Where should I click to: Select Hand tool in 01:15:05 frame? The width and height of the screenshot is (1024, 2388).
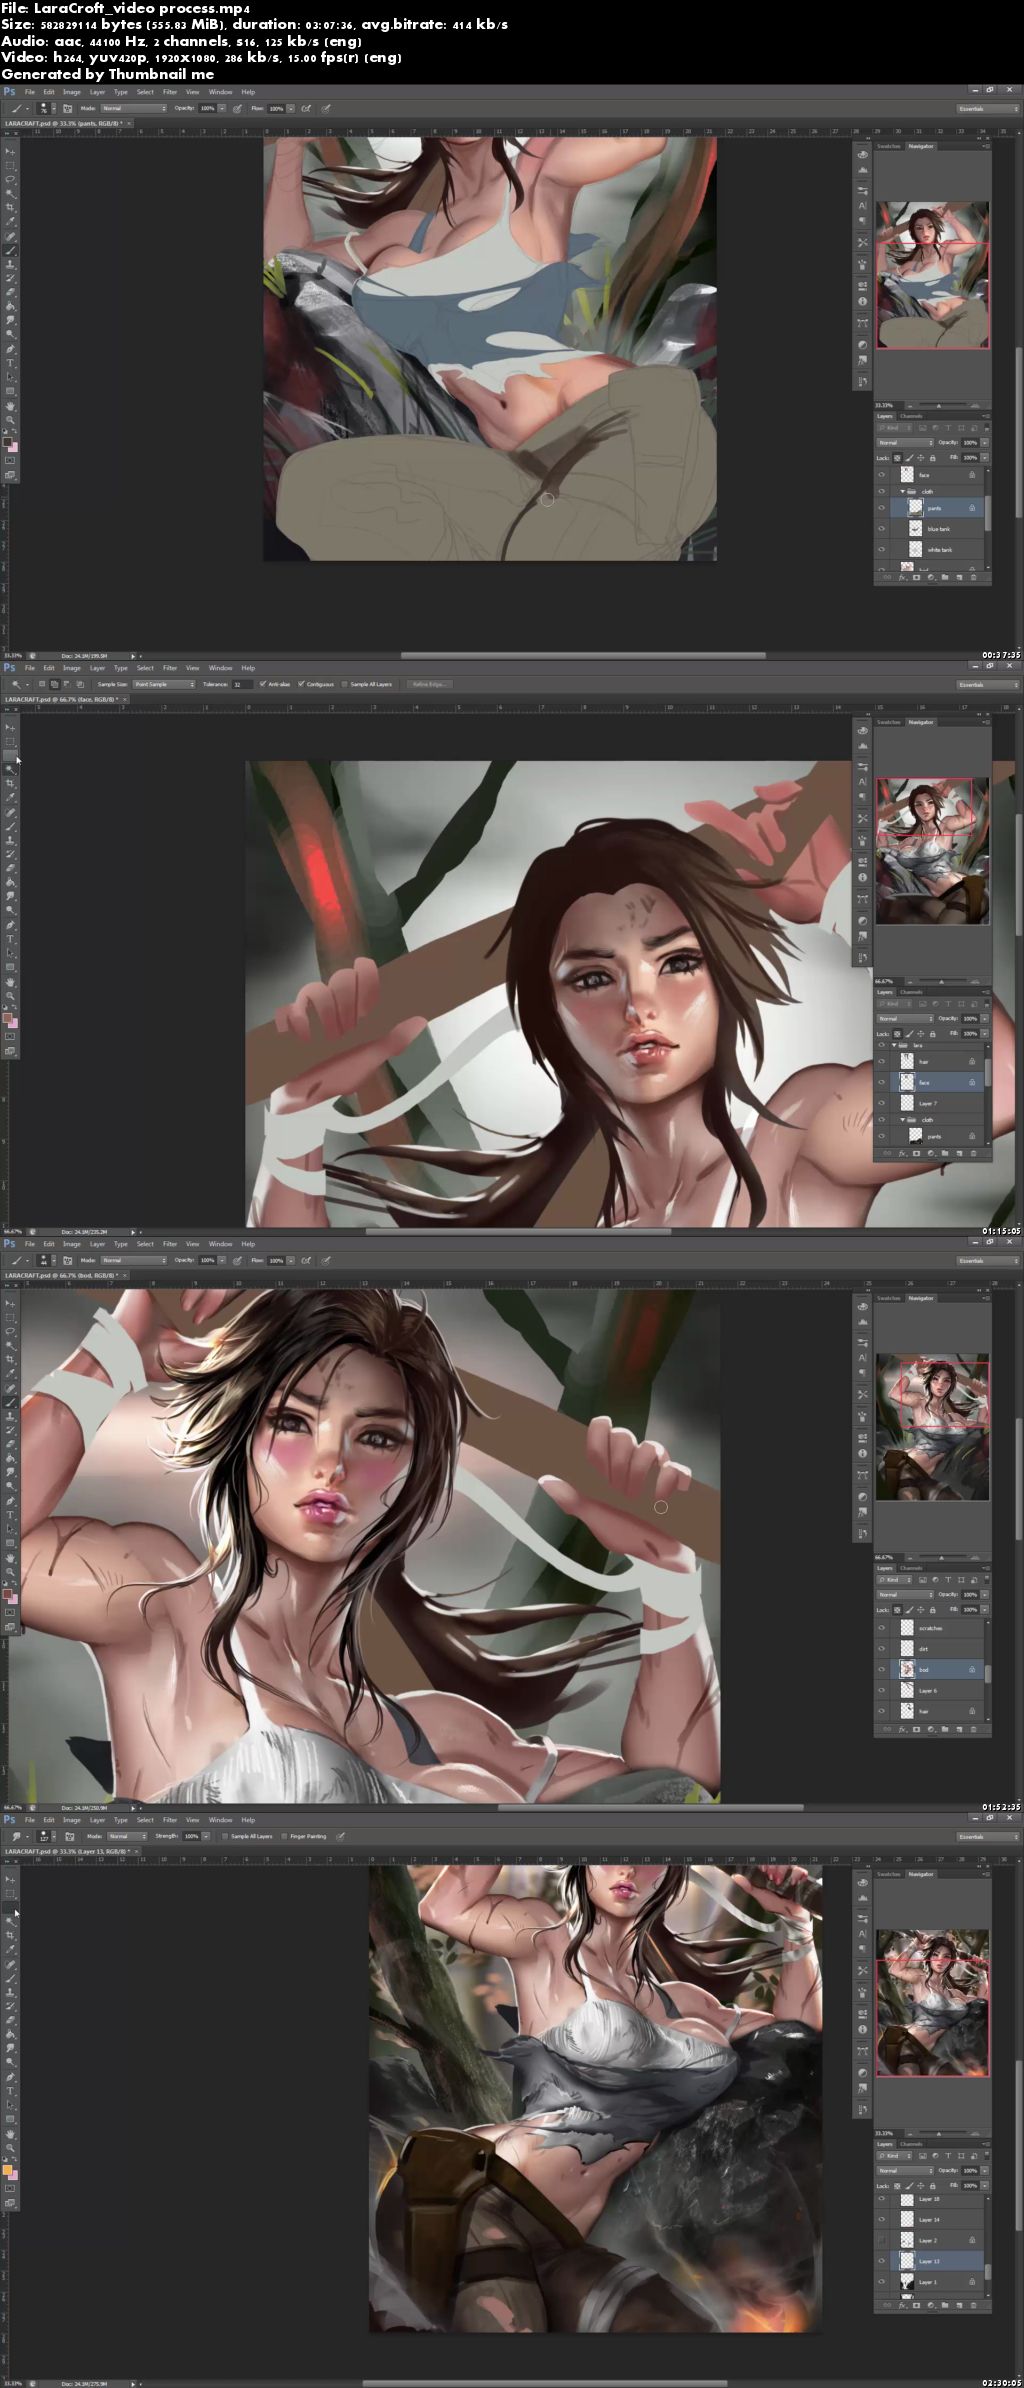(x=10, y=981)
